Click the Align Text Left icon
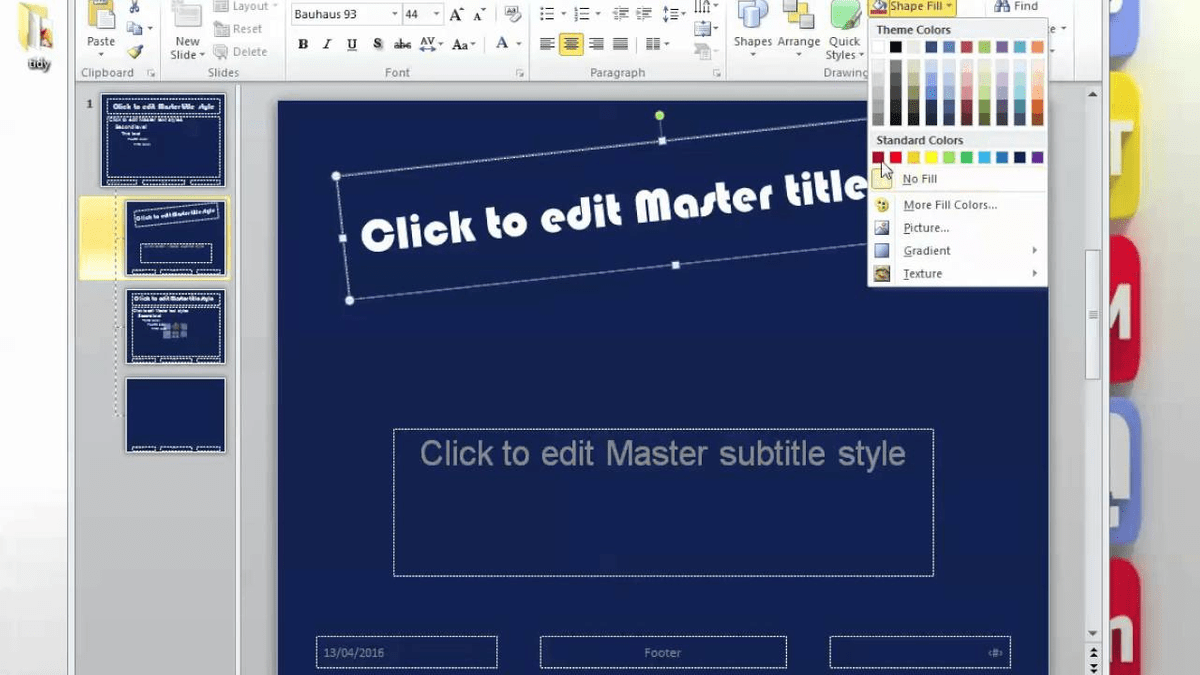The height and width of the screenshot is (675, 1200). [547, 44]
